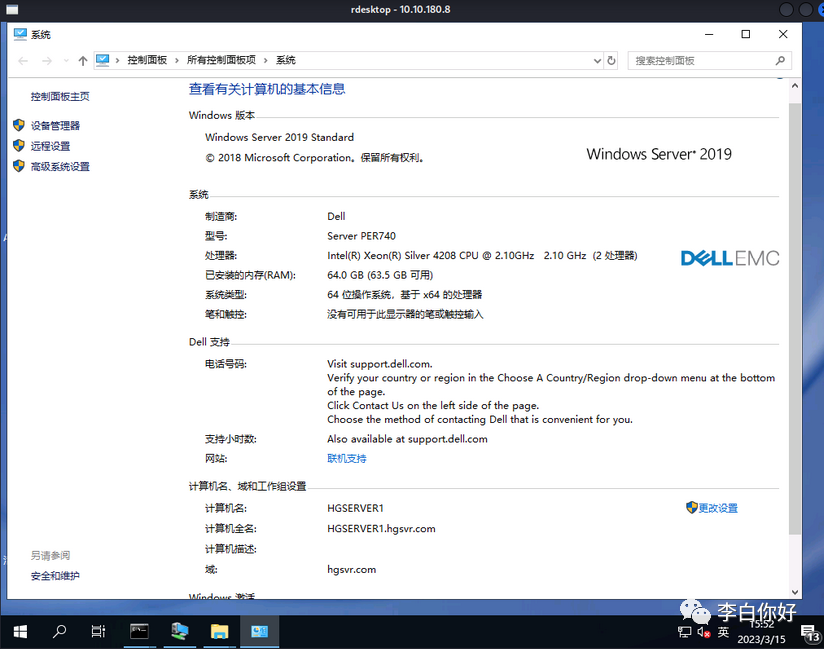Click scrollbar up arrow
The height and width of the screenshot is (649, 824).
point(795,86)
